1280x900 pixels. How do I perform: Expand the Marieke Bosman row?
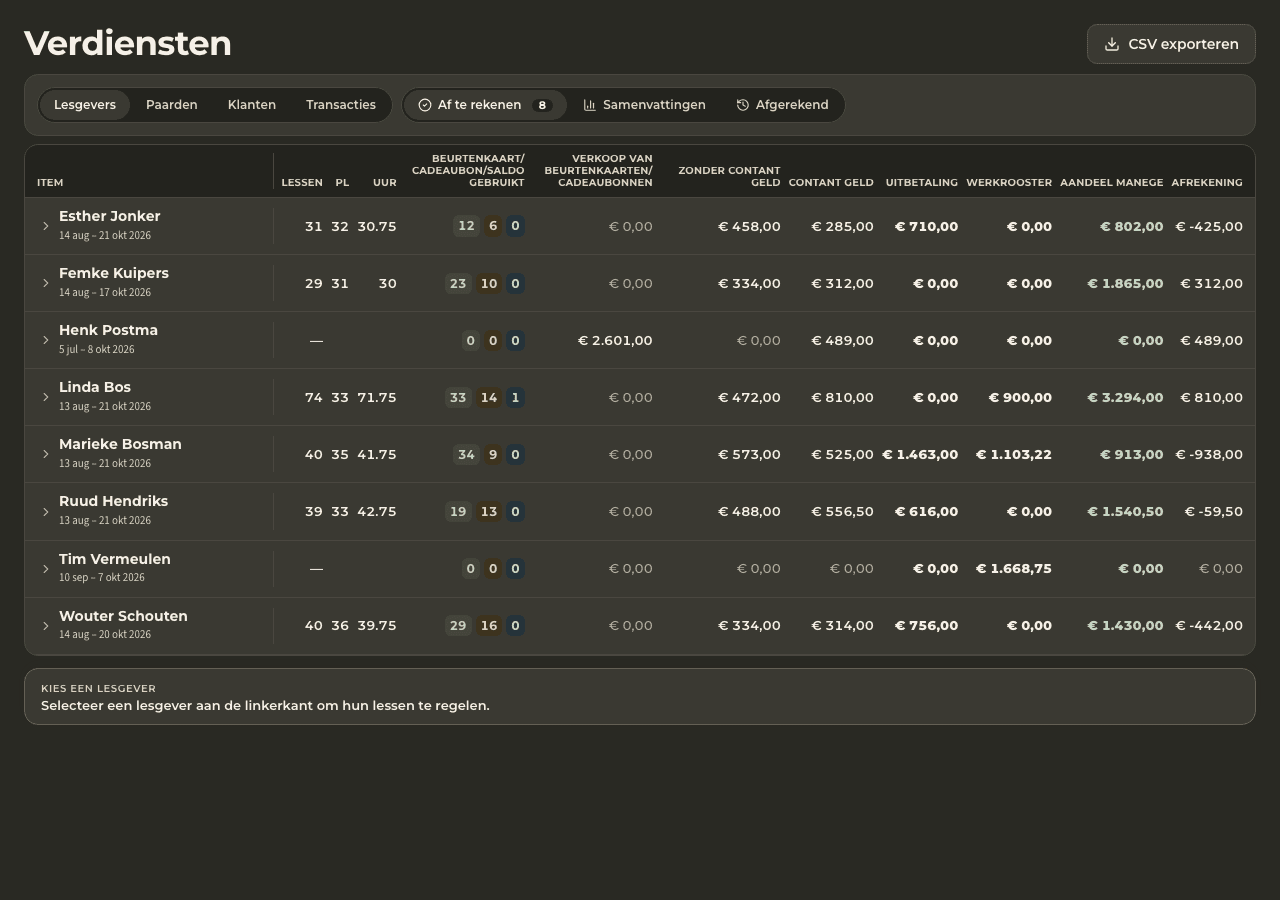pyautogui.click(x=46, y=454)
